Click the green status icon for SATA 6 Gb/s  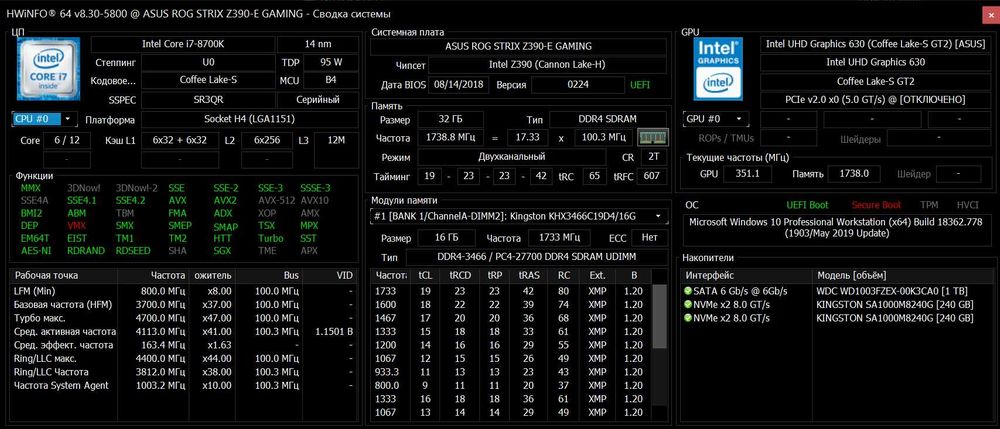[x=688, y=291]
